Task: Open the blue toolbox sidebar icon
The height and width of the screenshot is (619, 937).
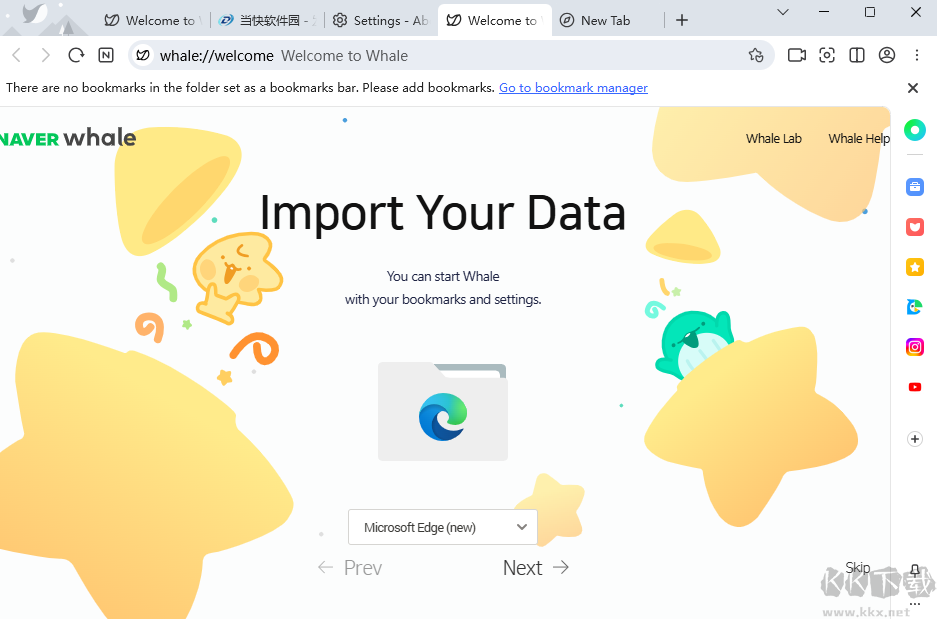Action: (915, 187)
